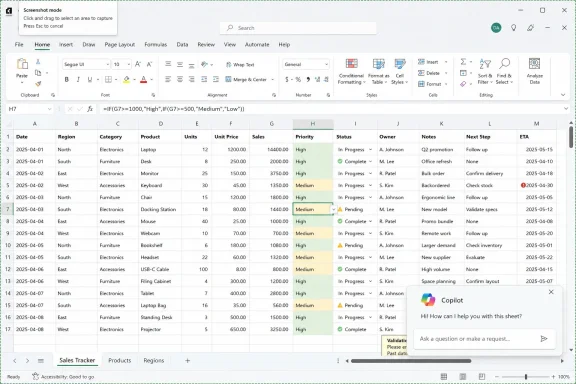
Task: Toggle bold formatting
Action: point(66,79)
